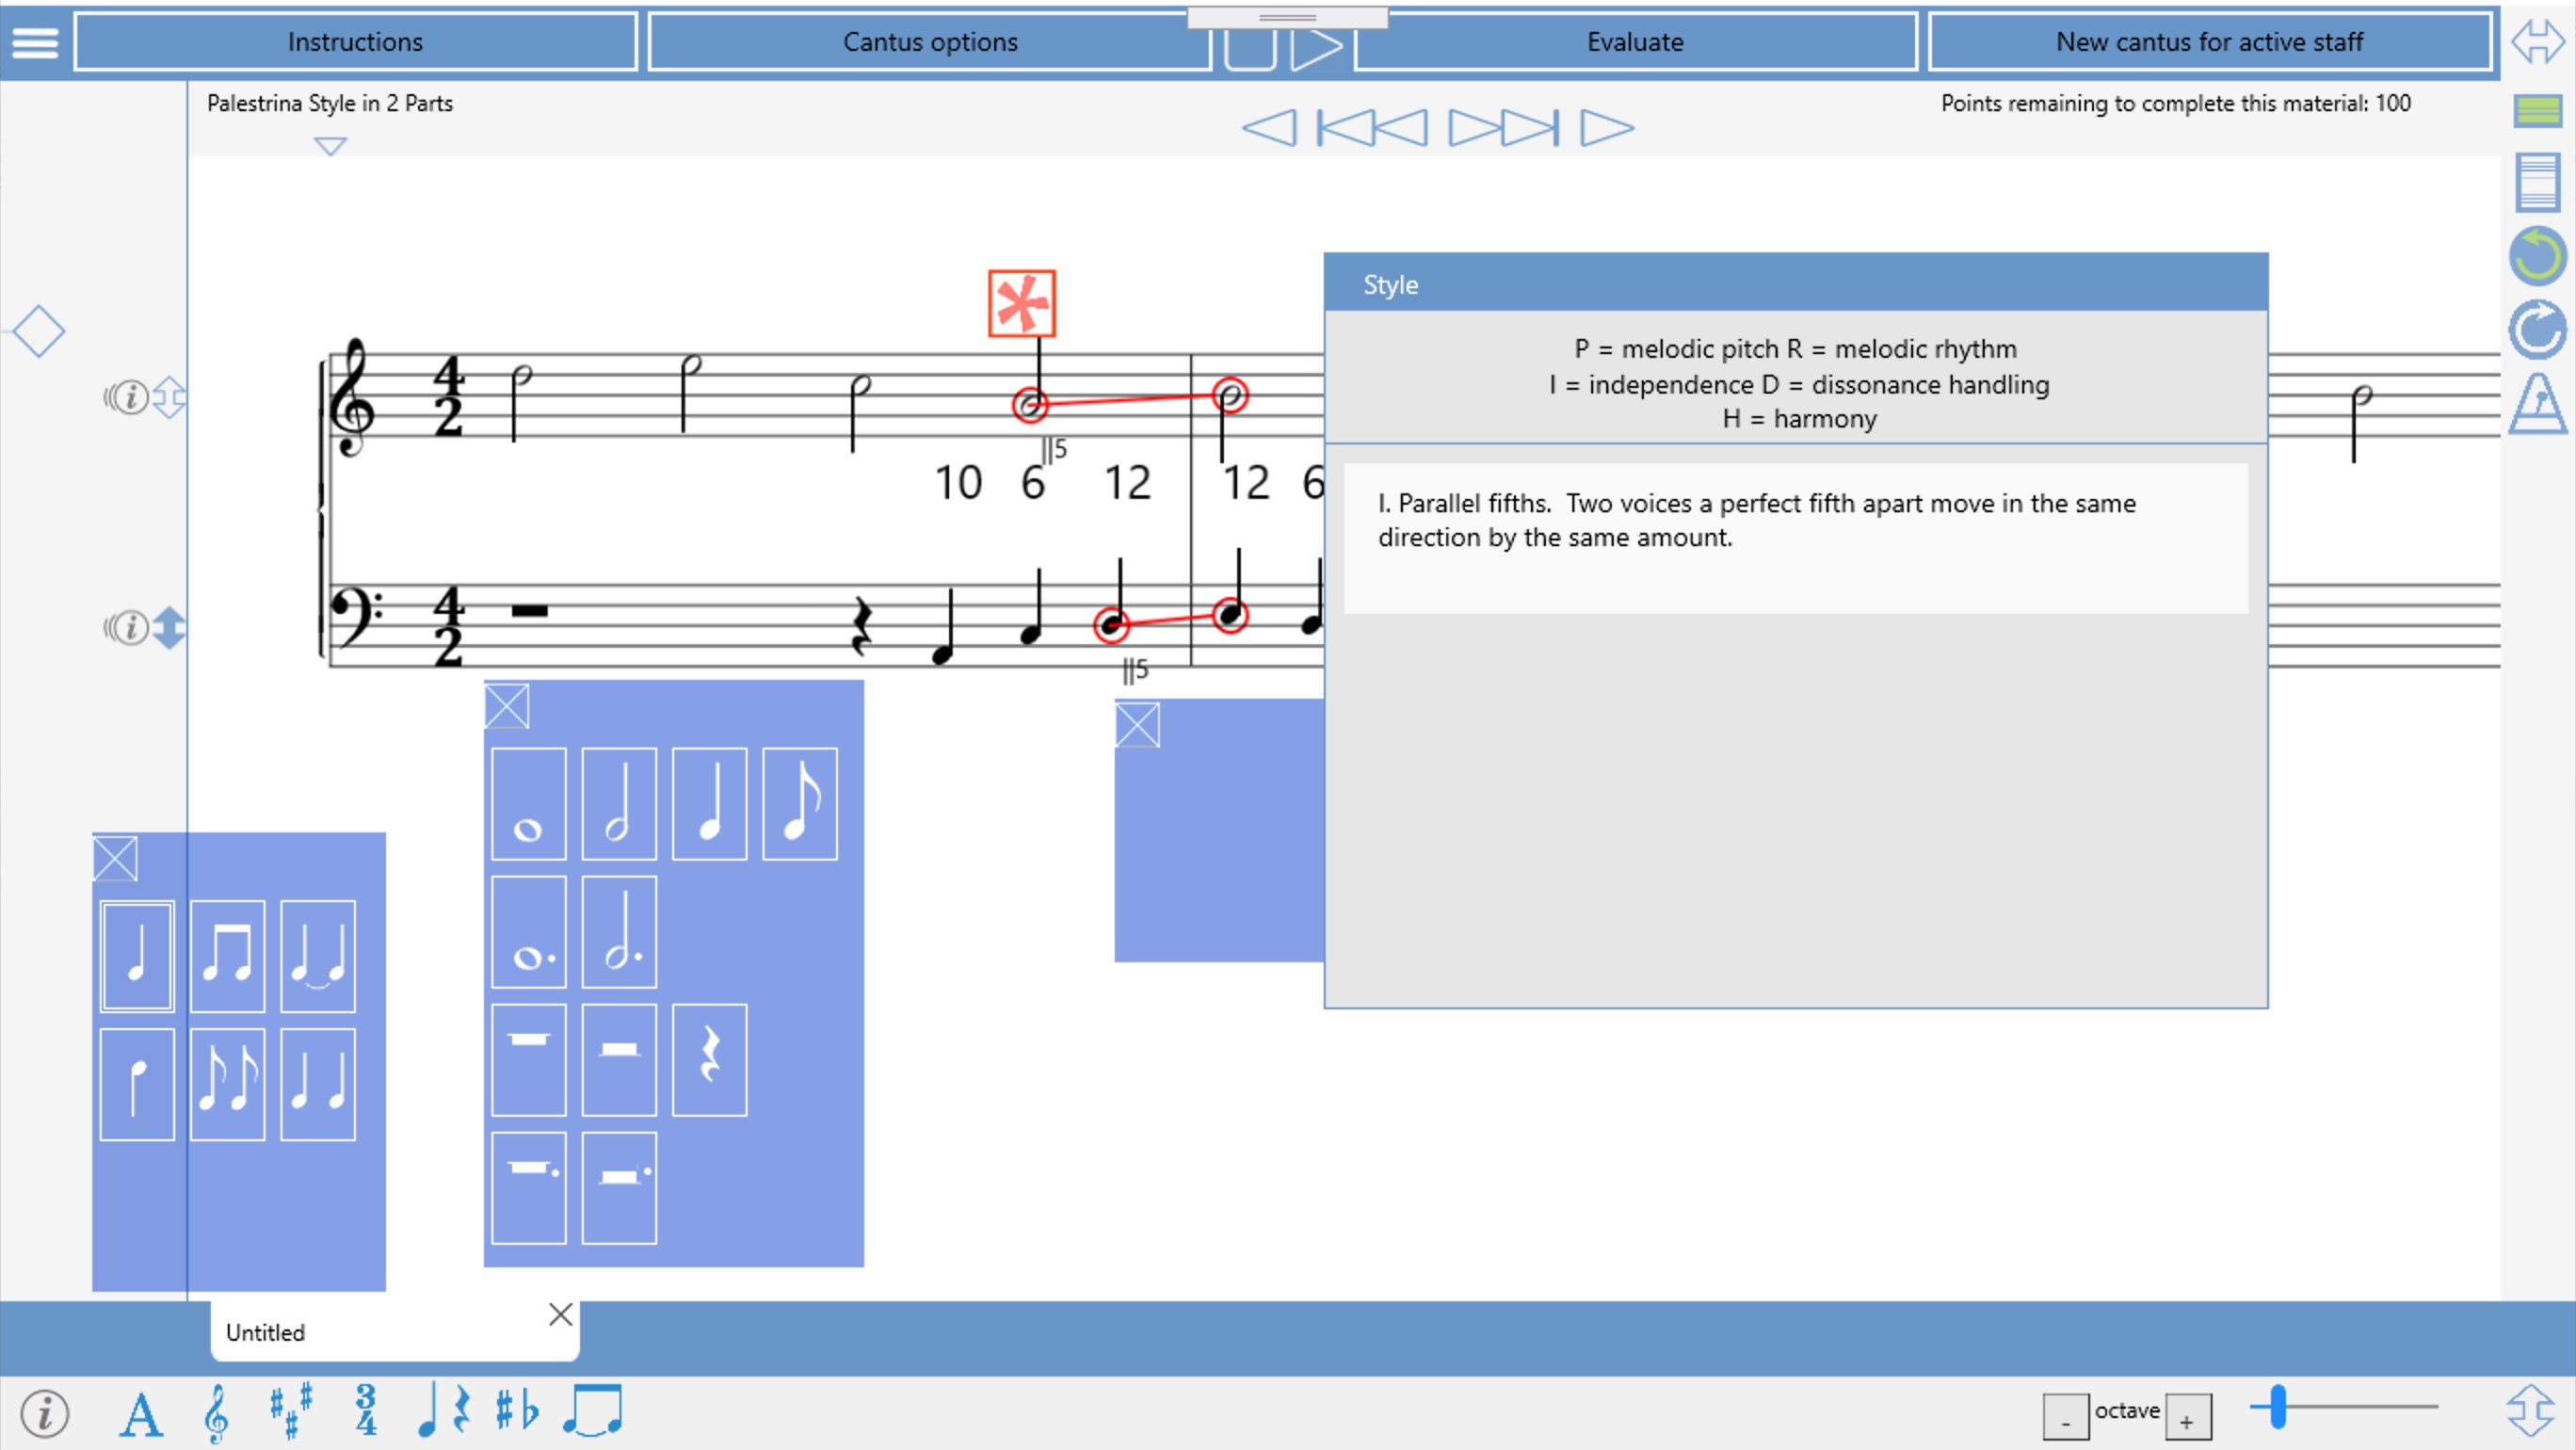This screenshot has height=1450, width=2576.
Task: Toggle audio playback for the bass staff
Action: click(x=110, y=628)
